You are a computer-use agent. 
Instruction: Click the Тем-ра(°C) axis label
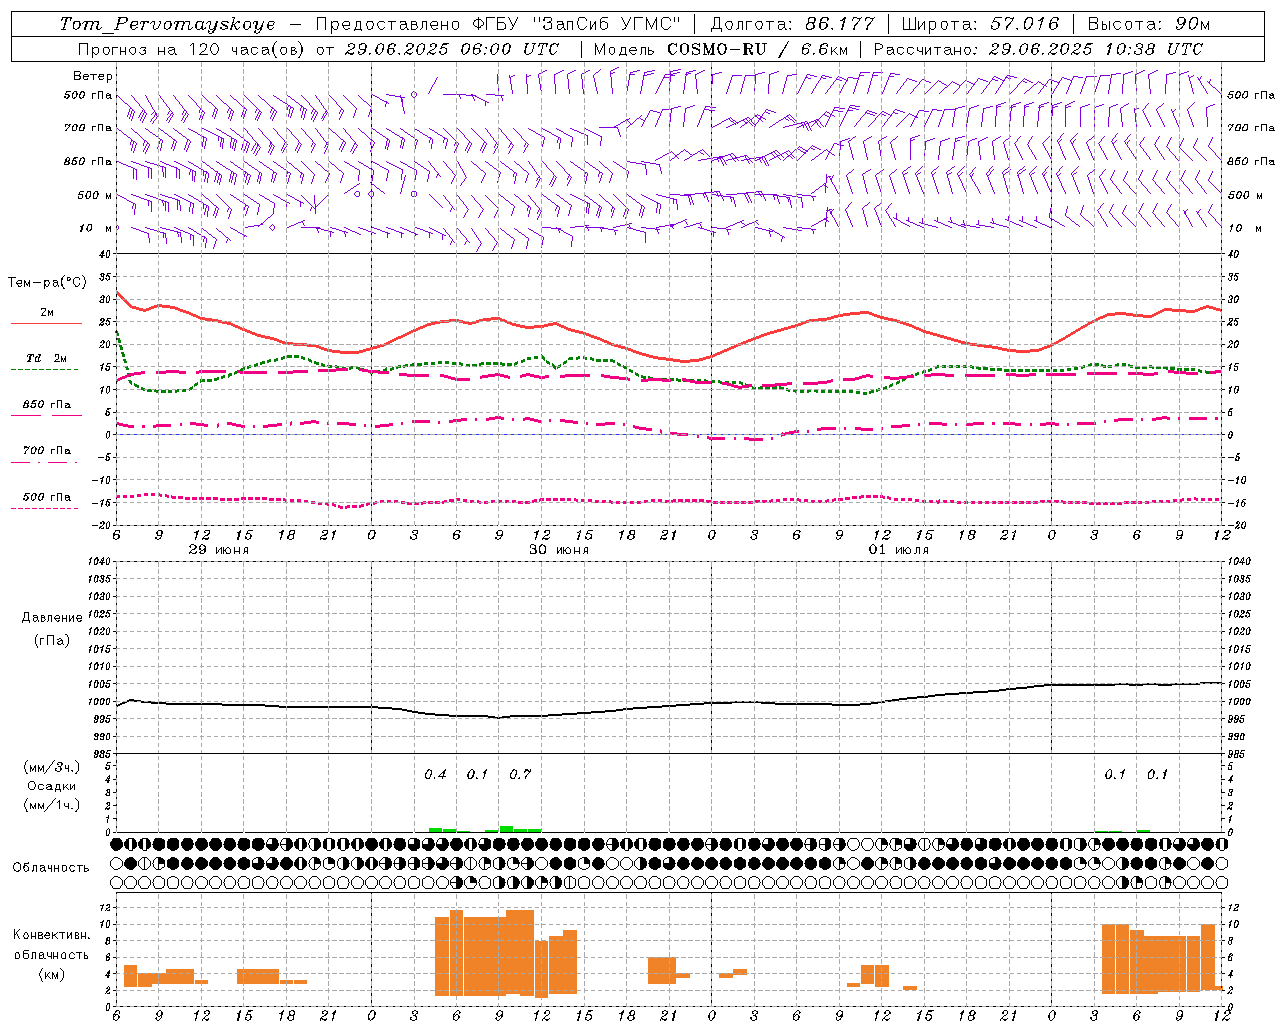pyautogui.click(x=47, y=283)
